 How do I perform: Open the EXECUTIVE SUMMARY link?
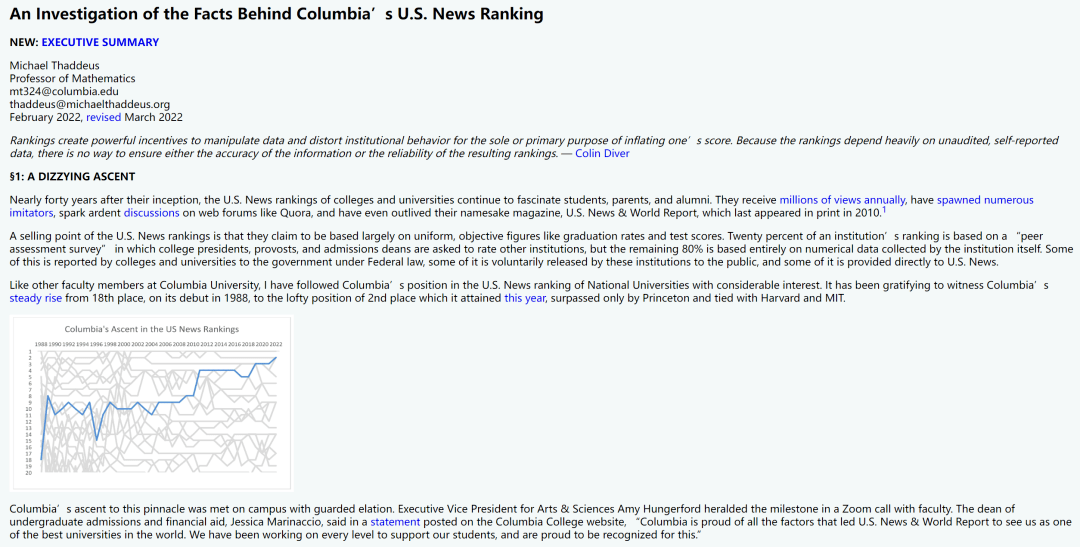point(100,42)
